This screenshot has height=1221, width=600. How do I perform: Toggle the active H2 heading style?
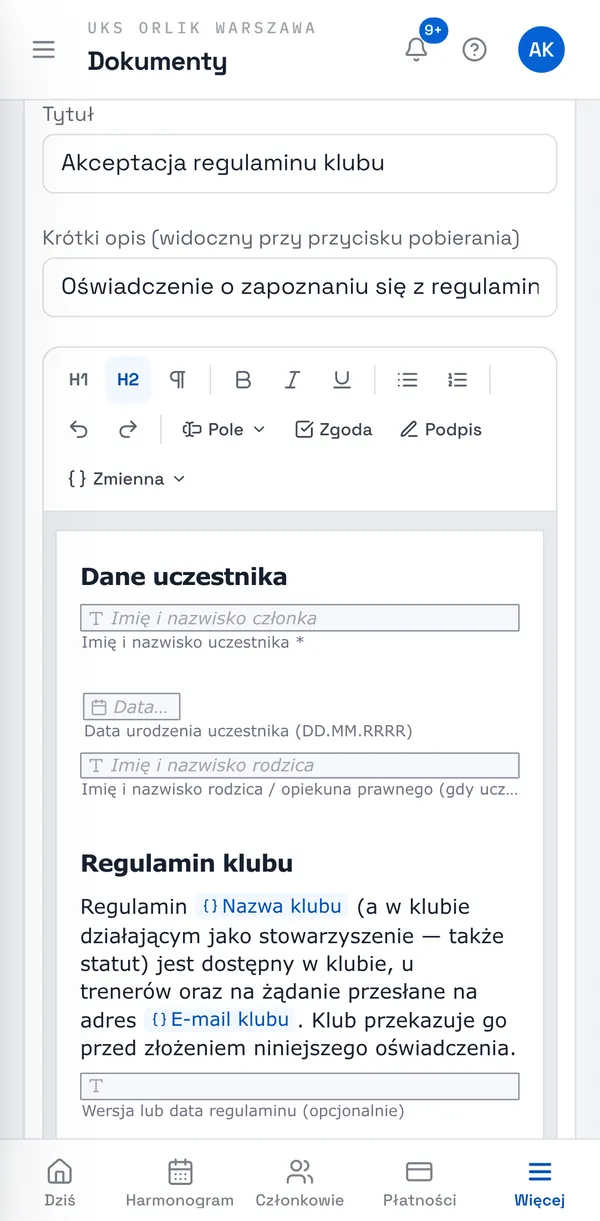click(x=128, y=380)
